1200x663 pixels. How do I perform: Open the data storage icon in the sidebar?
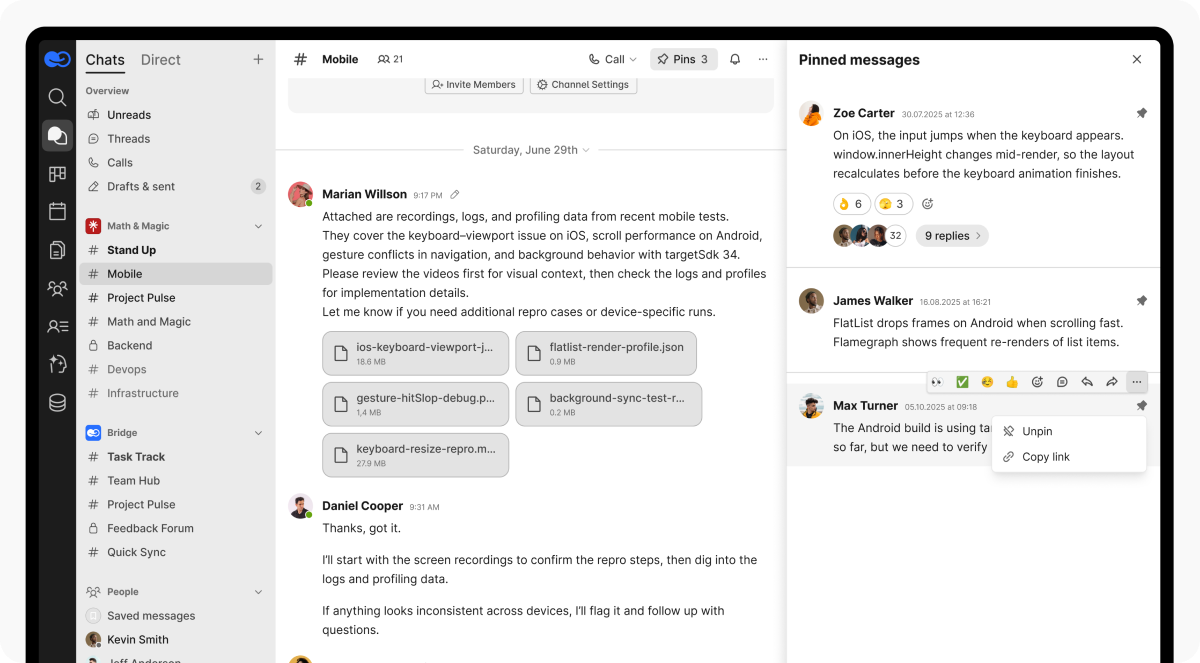[57, 402]
